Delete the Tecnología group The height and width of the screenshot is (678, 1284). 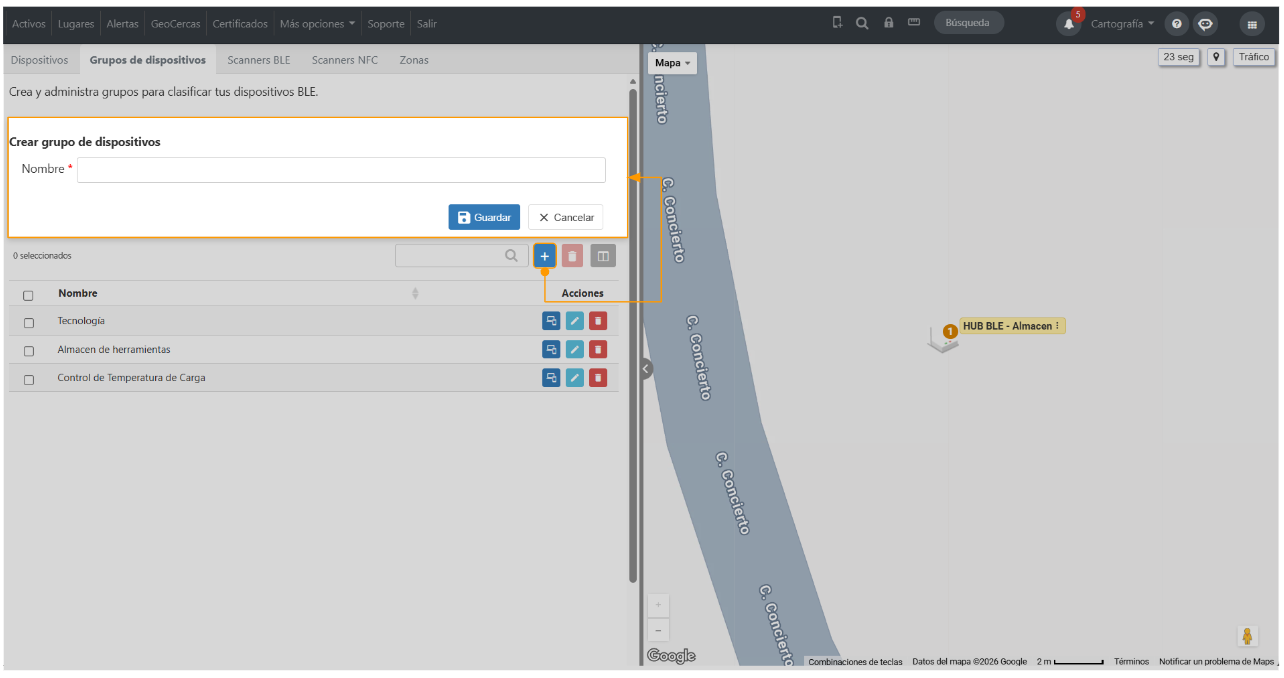pos(598,321)
